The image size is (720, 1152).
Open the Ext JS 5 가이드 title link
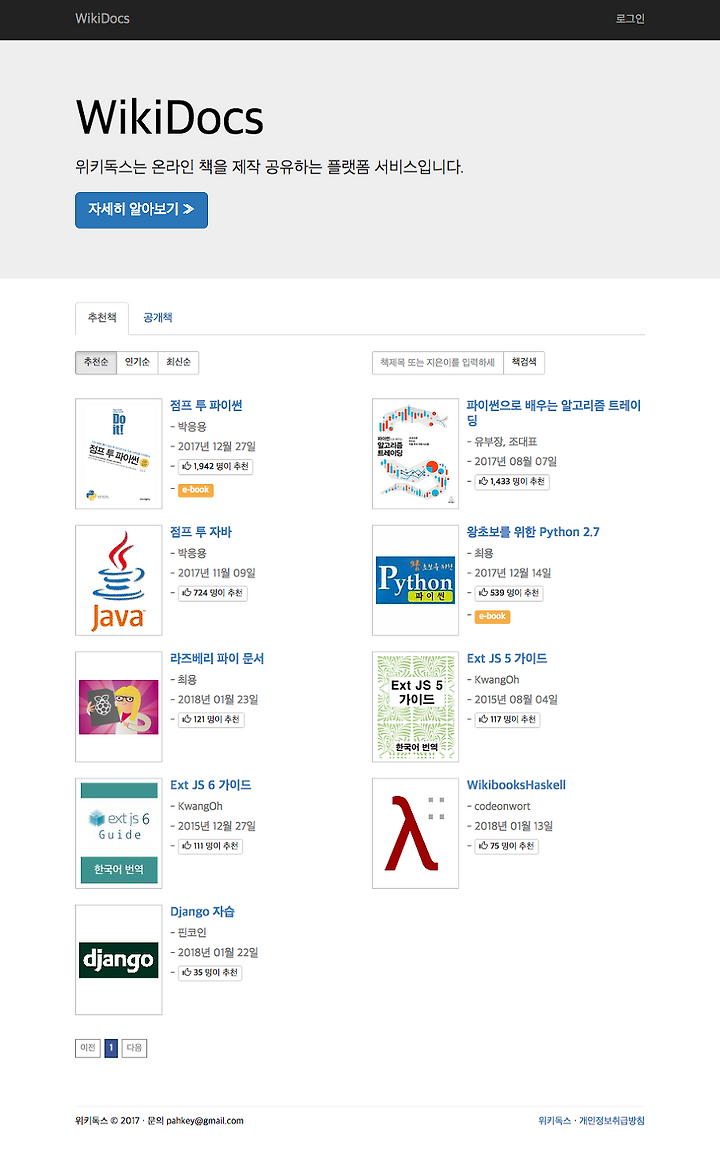click(x=507, y=659)
